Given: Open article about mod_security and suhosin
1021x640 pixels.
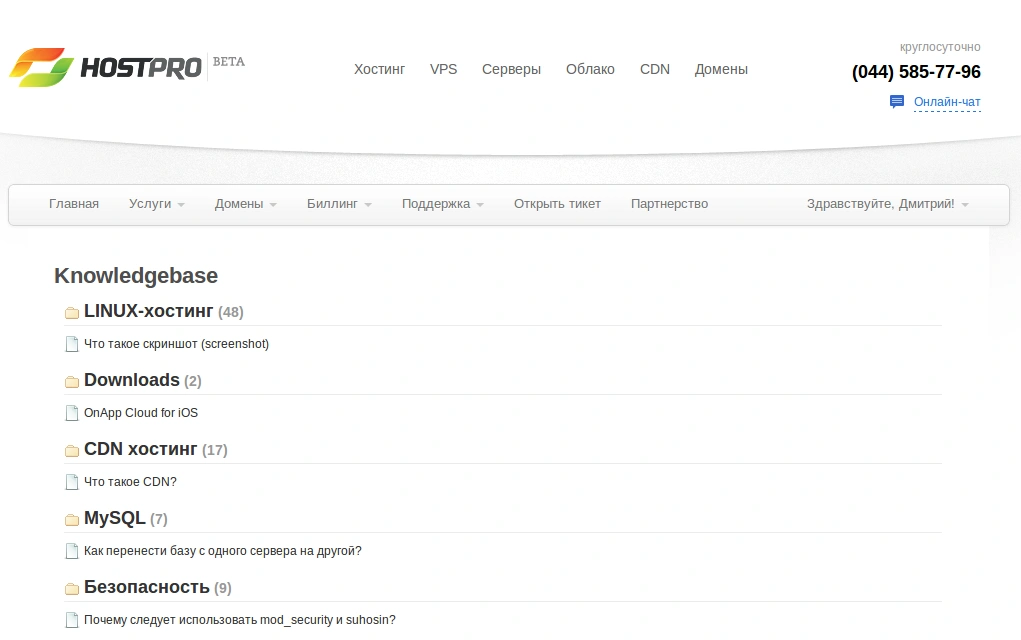Looking at the screenshot, I should click(x=240, y=620).
